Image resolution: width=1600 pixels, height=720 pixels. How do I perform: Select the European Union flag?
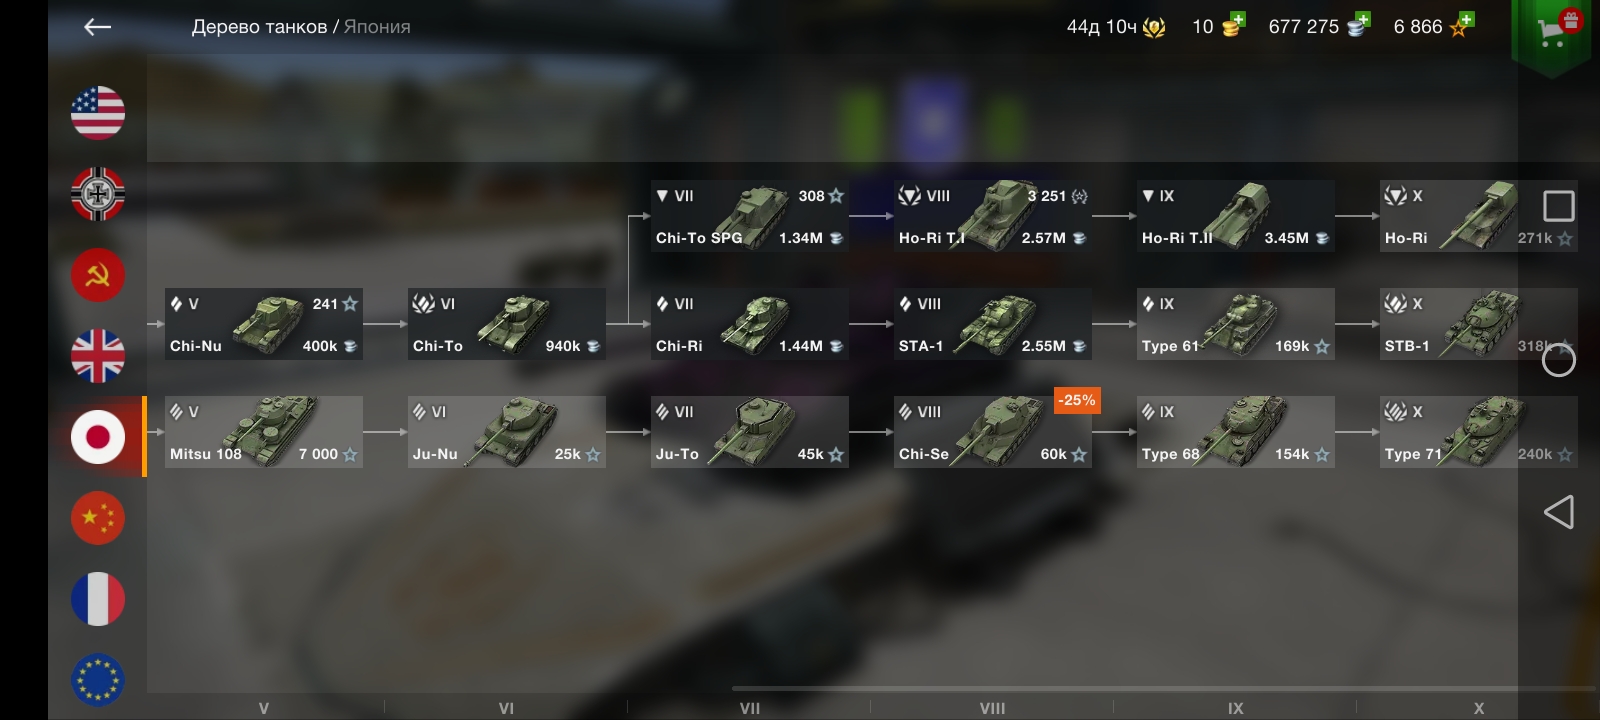(98, 680)
